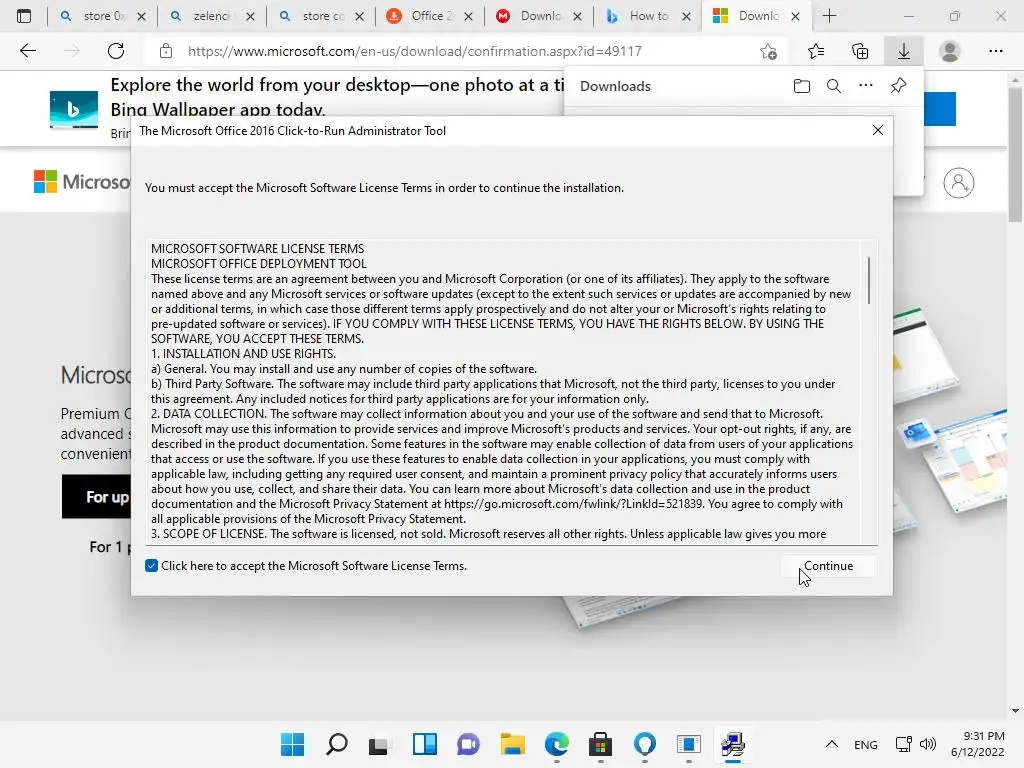The image size is (1024, 768).
Task: Open File Explorer from the taskbar
Action: (513, 744)
